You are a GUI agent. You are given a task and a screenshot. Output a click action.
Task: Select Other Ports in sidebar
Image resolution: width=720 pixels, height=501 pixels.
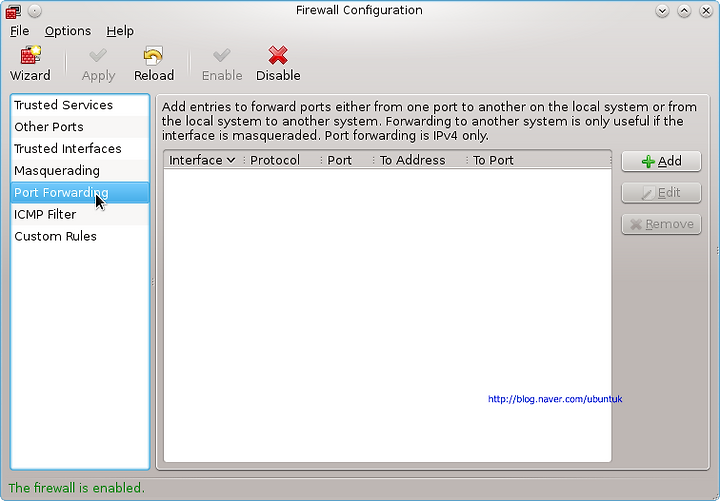point(80,127)
